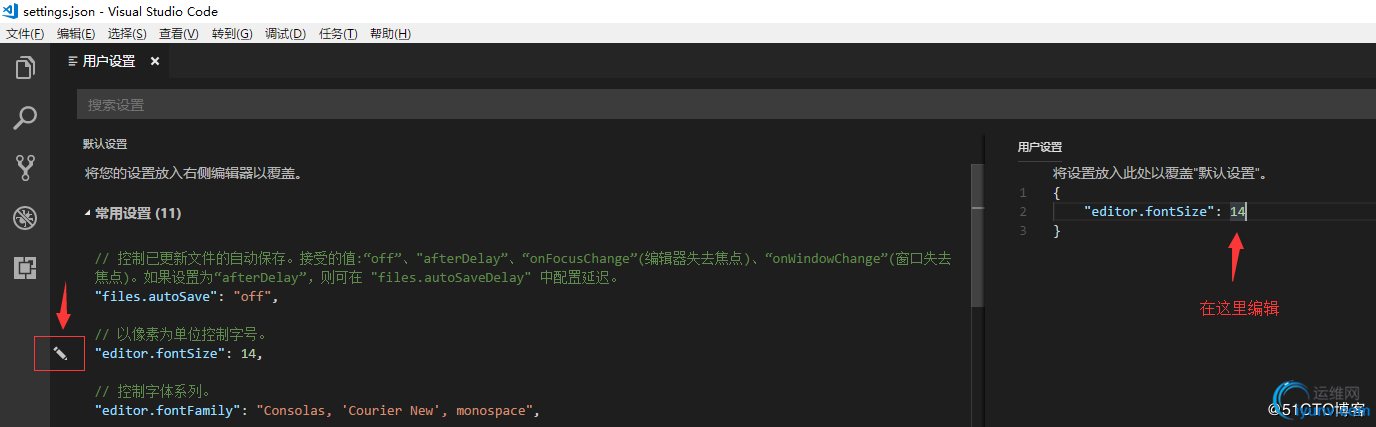Image resolution: width=1376 pixels, height=427 pixels.
Task: Click line number 3 in user settings
Action: (x=1023, y=231)
